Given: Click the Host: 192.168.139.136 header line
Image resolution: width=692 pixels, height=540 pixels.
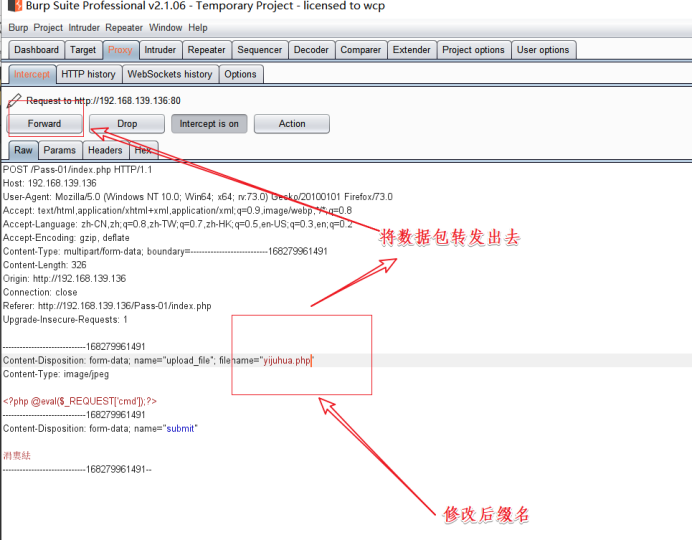Looking at the screenshot, I should (x=49, y=183).
